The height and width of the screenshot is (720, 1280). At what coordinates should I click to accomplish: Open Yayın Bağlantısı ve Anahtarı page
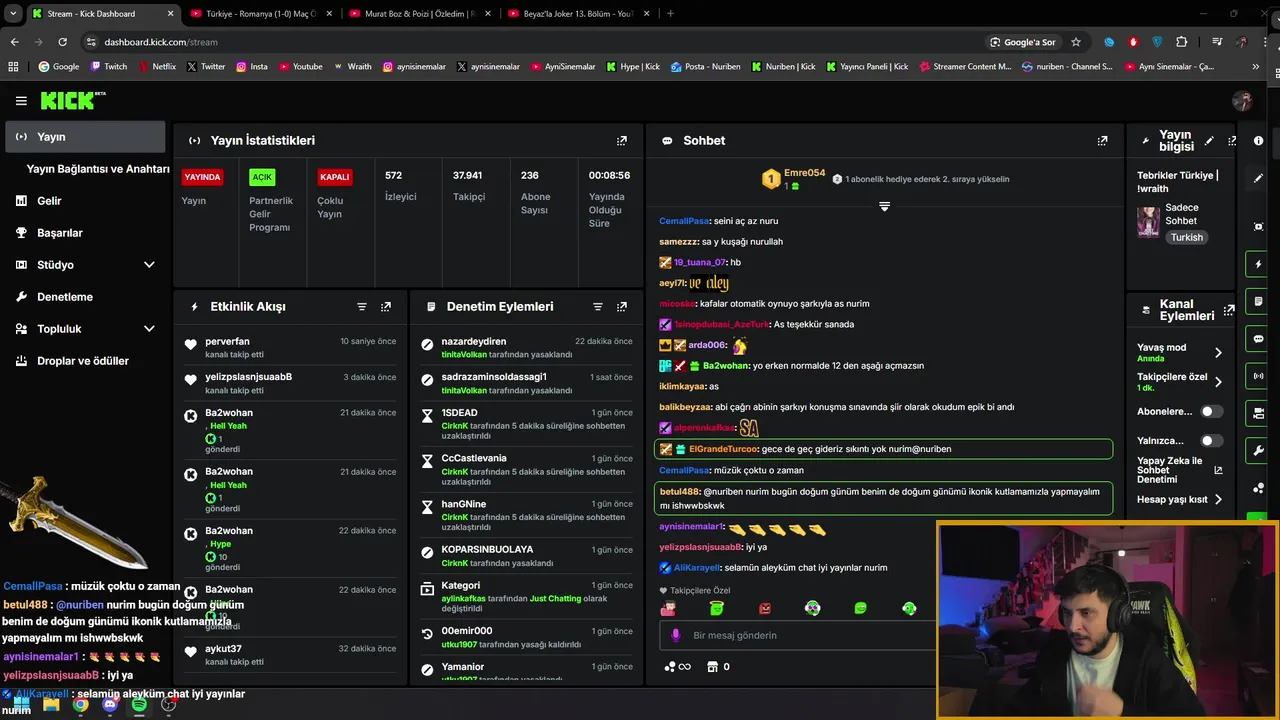pyautogui.click(x=98, y=169)
